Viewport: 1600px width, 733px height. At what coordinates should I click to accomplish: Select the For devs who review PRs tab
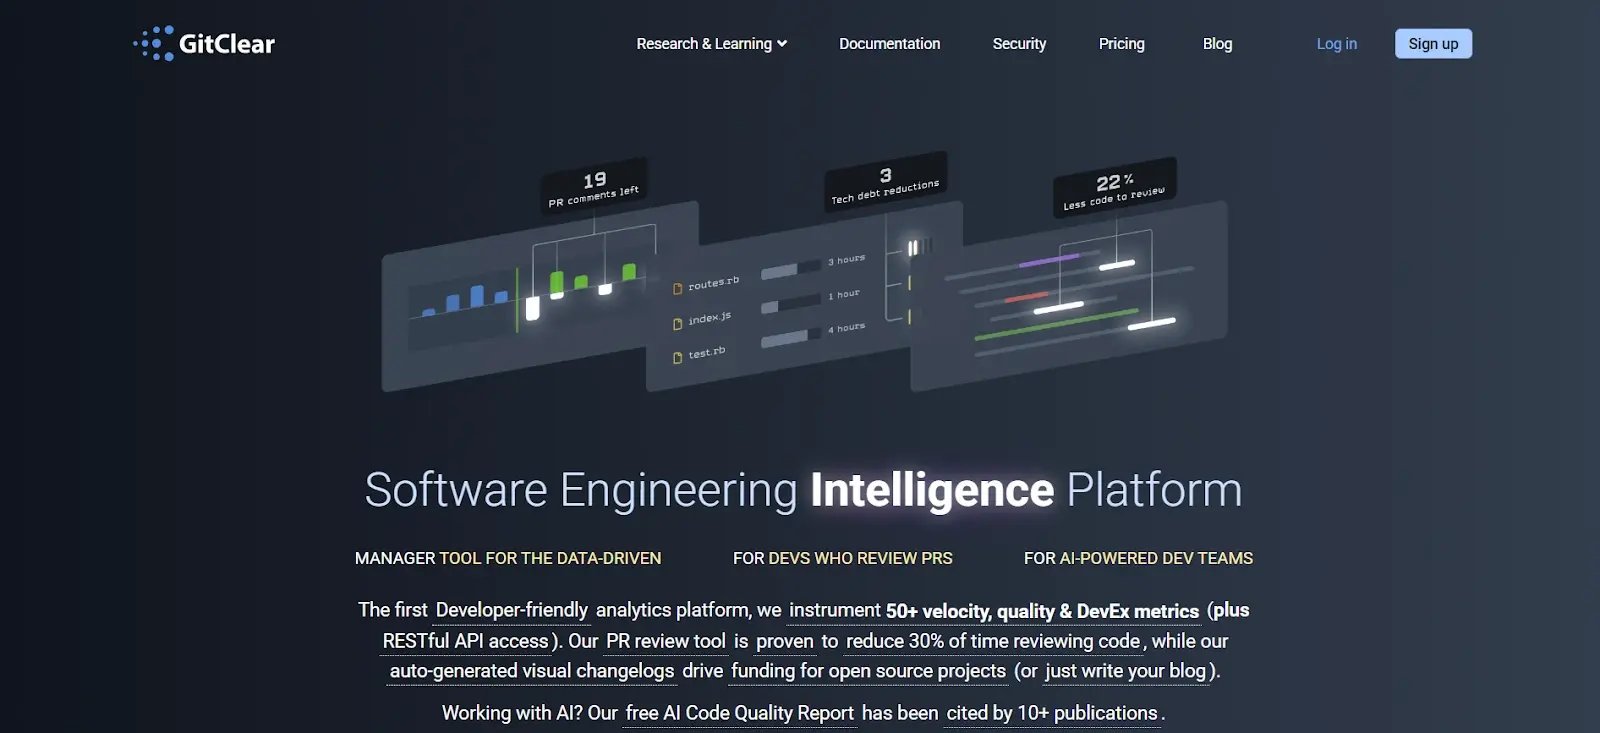[843, 558]
